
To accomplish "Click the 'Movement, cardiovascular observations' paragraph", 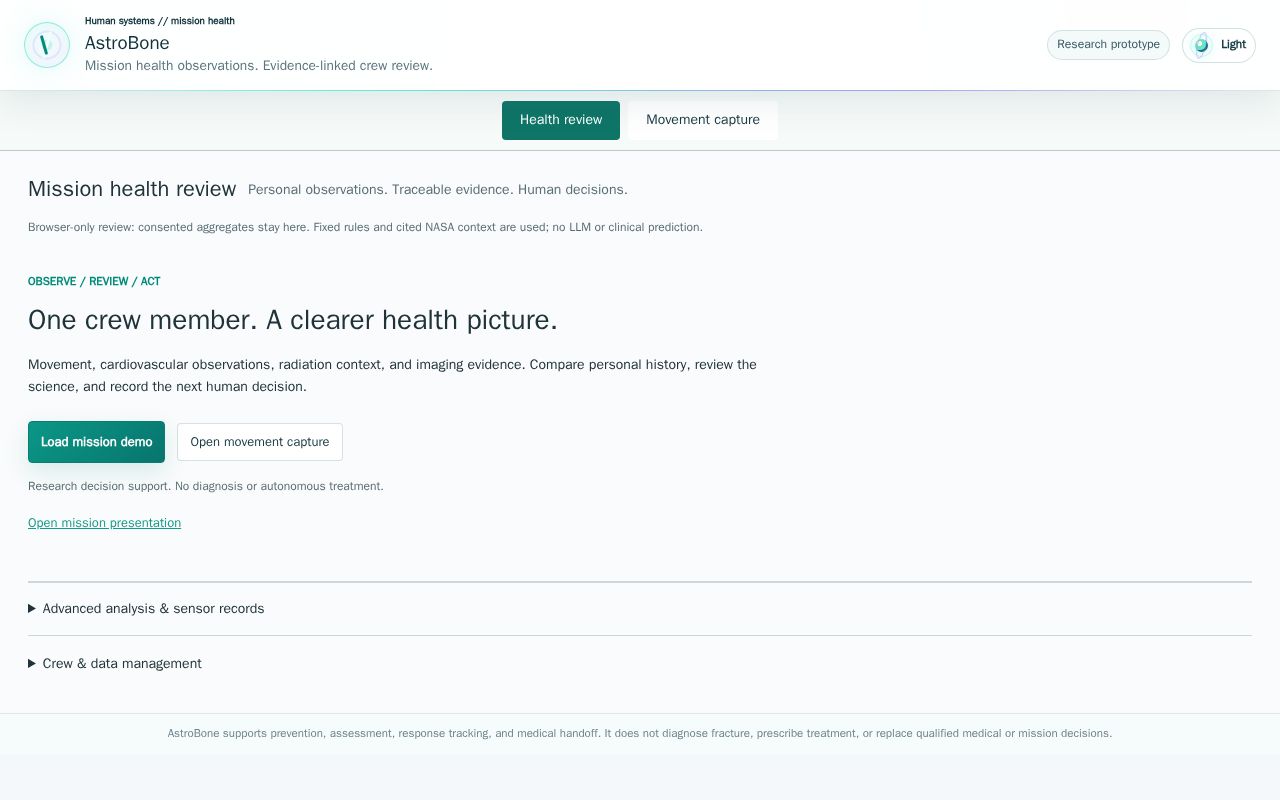I will pos(392,376).
